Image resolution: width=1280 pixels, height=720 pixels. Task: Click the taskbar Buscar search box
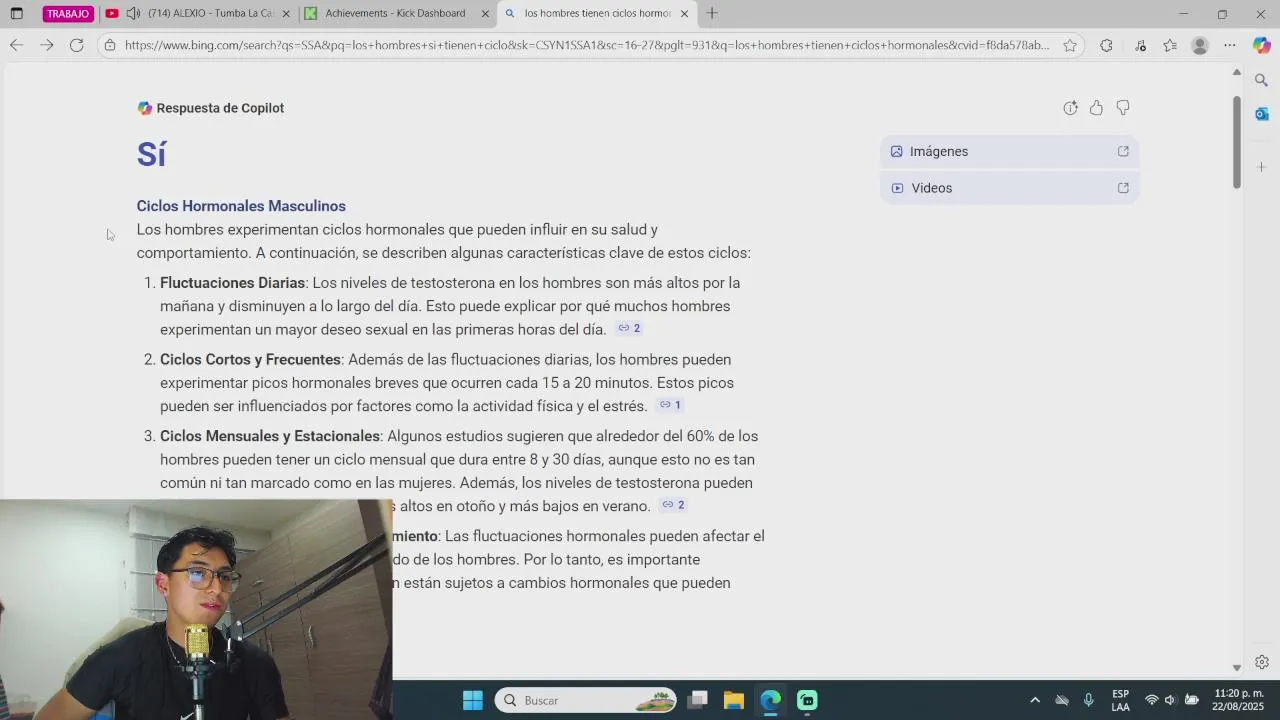click(586, 700)
